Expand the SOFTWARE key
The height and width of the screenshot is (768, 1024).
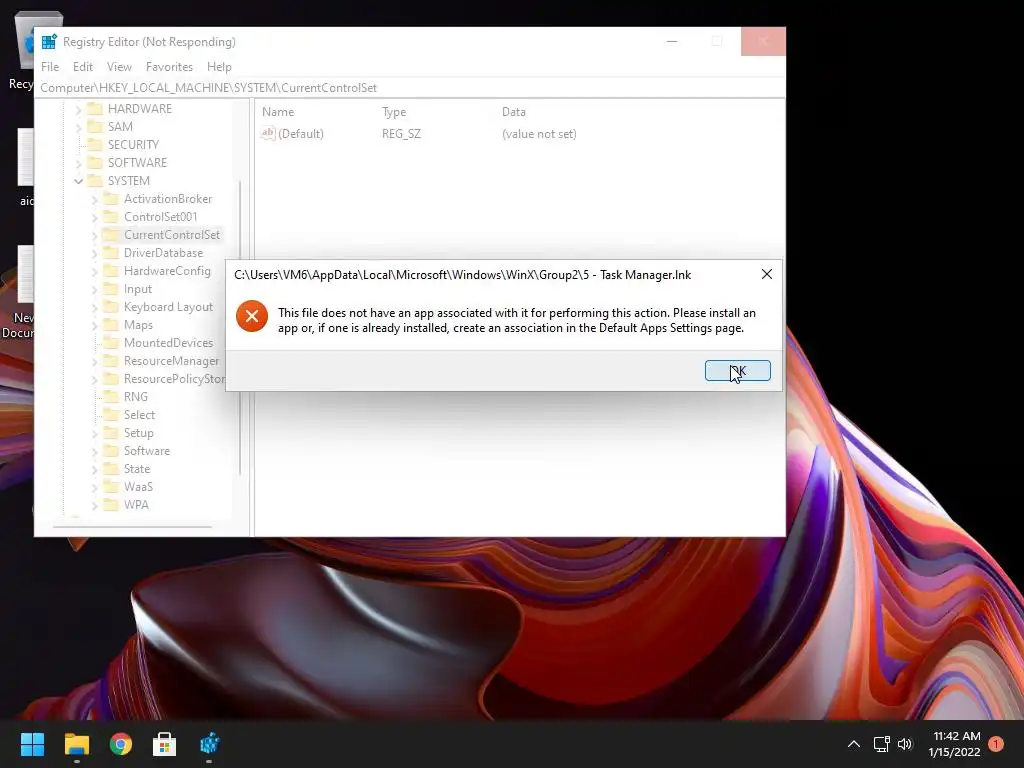click(x=78, y=163)
